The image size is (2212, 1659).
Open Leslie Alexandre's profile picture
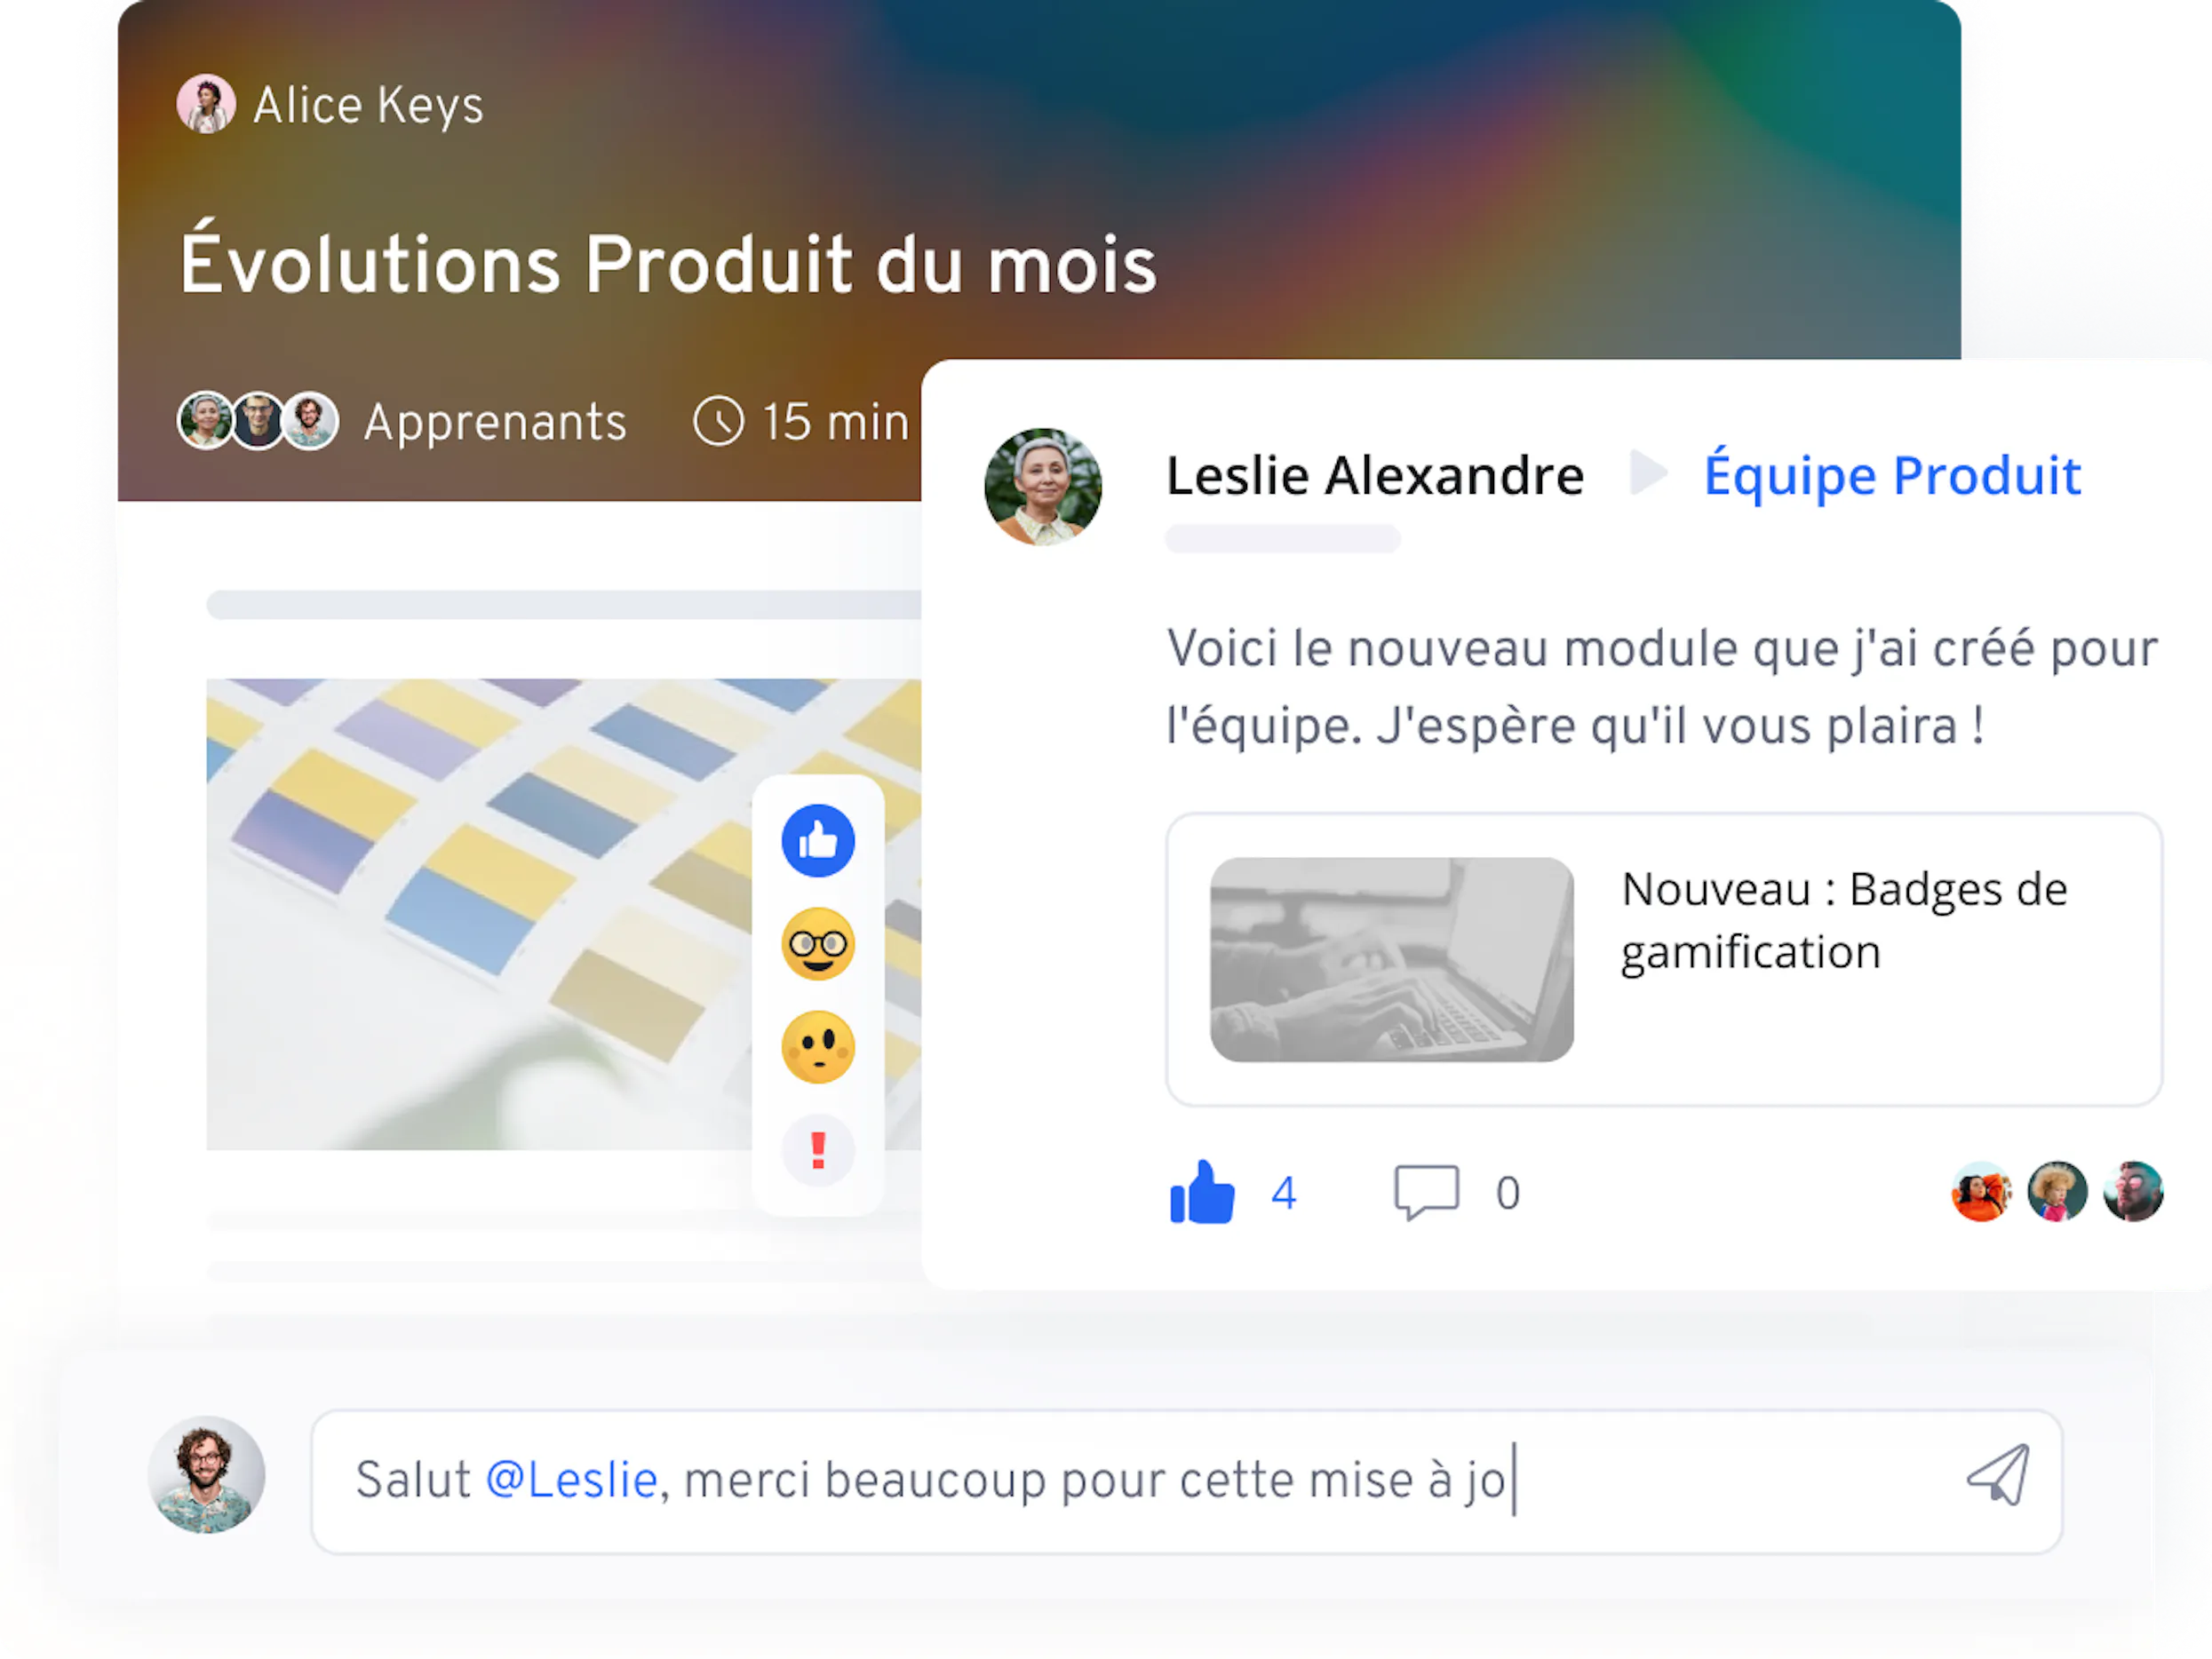[1043, 487]
